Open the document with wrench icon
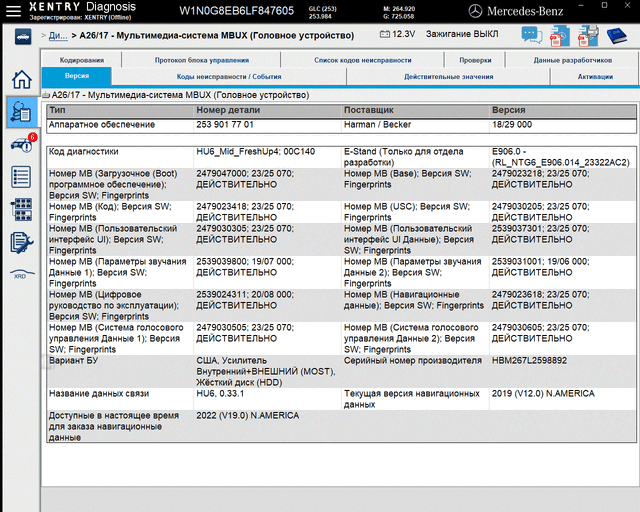The width and height of the screenshot is (640, 512). [x=20, y=241]
